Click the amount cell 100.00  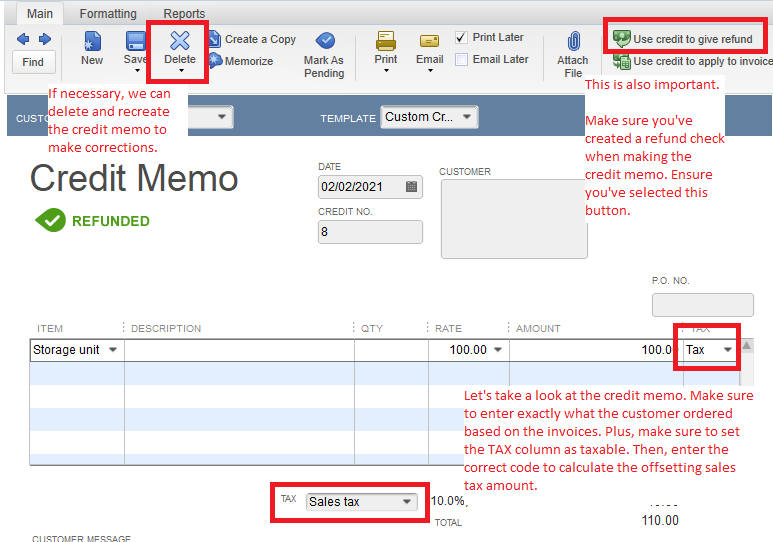(596, 350)
